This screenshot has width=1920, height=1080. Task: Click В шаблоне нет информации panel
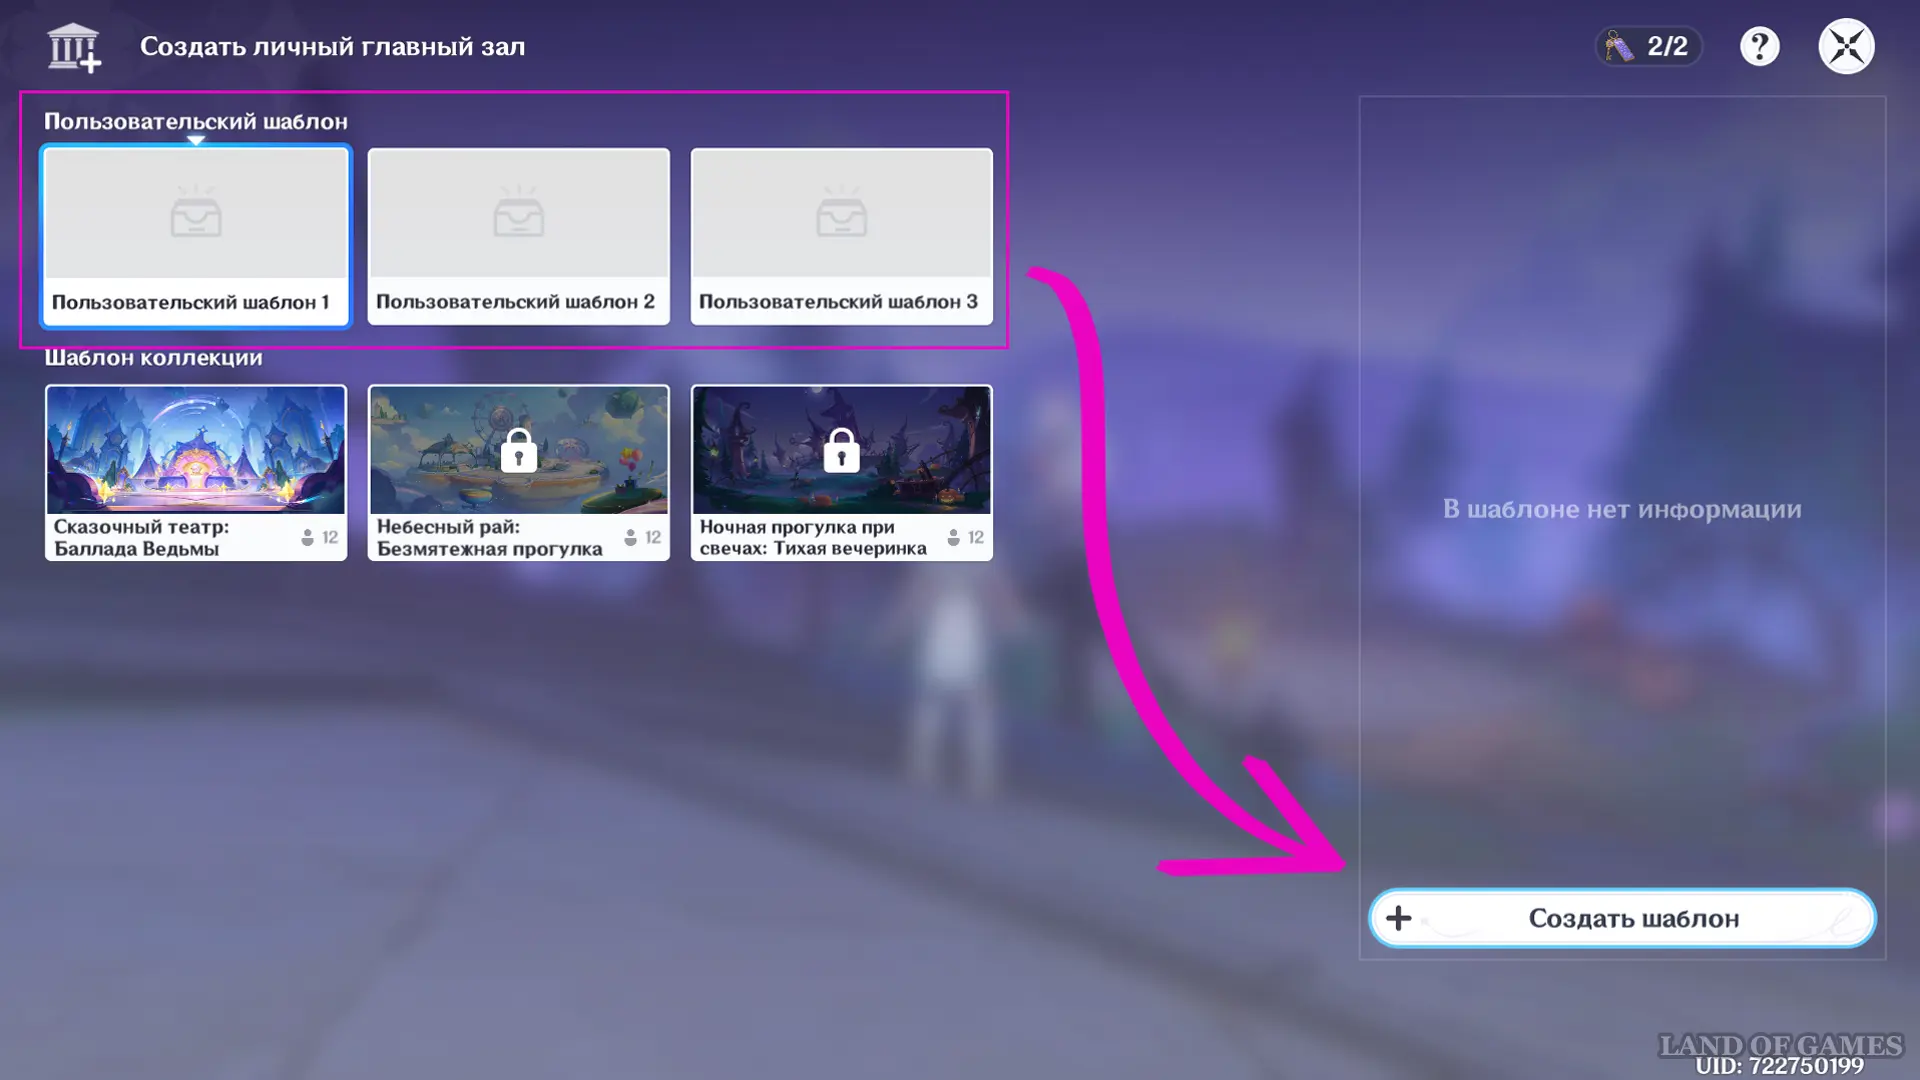[1622, 509]
